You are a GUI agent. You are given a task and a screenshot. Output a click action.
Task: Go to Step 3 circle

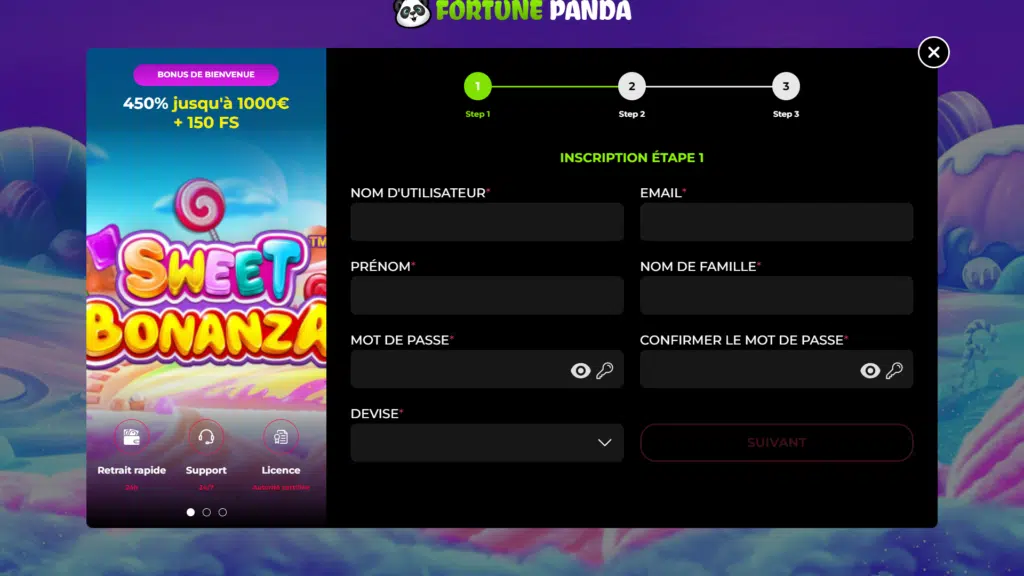[786, 86]
